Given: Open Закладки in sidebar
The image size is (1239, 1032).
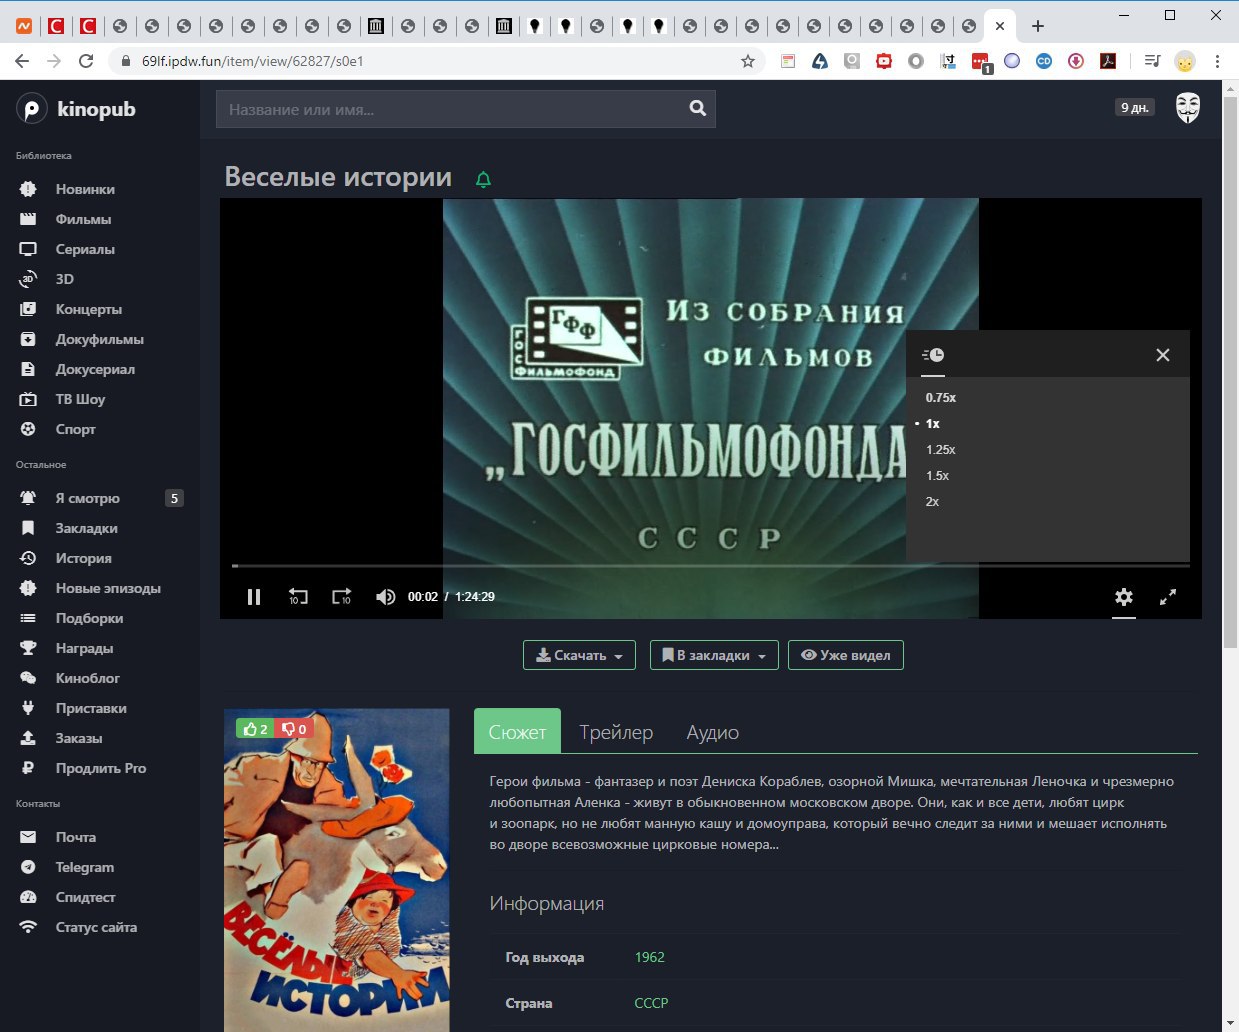Looking at the screenshot, I should tap(87, 528).
